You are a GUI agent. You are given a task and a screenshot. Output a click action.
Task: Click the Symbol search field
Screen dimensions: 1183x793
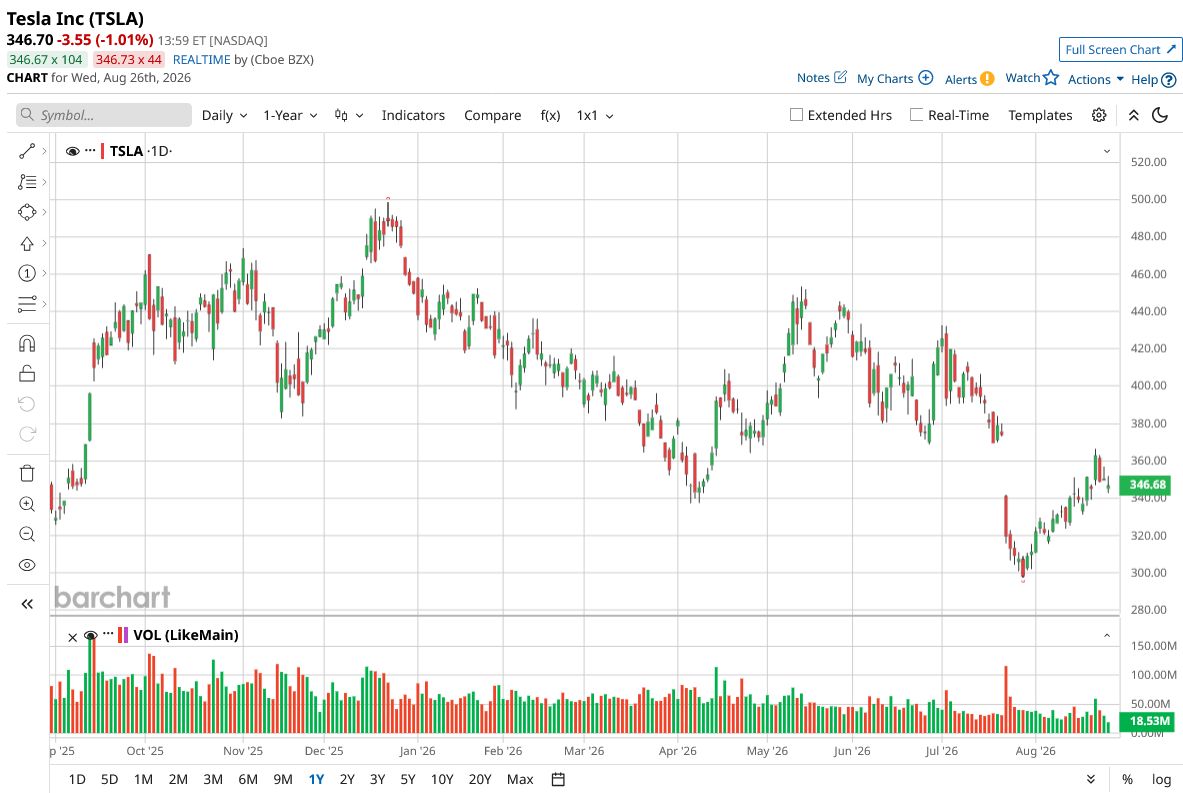[x=104, y=115]
